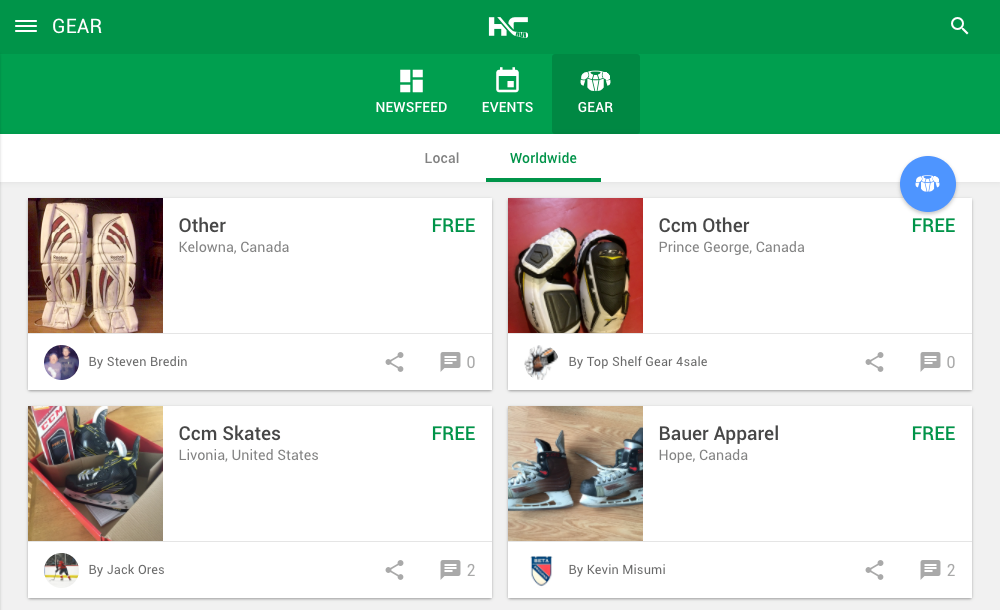The image size is (1000, 610).
Task: Open comments on Jack Ores listing
Action: tap(457, 570)
